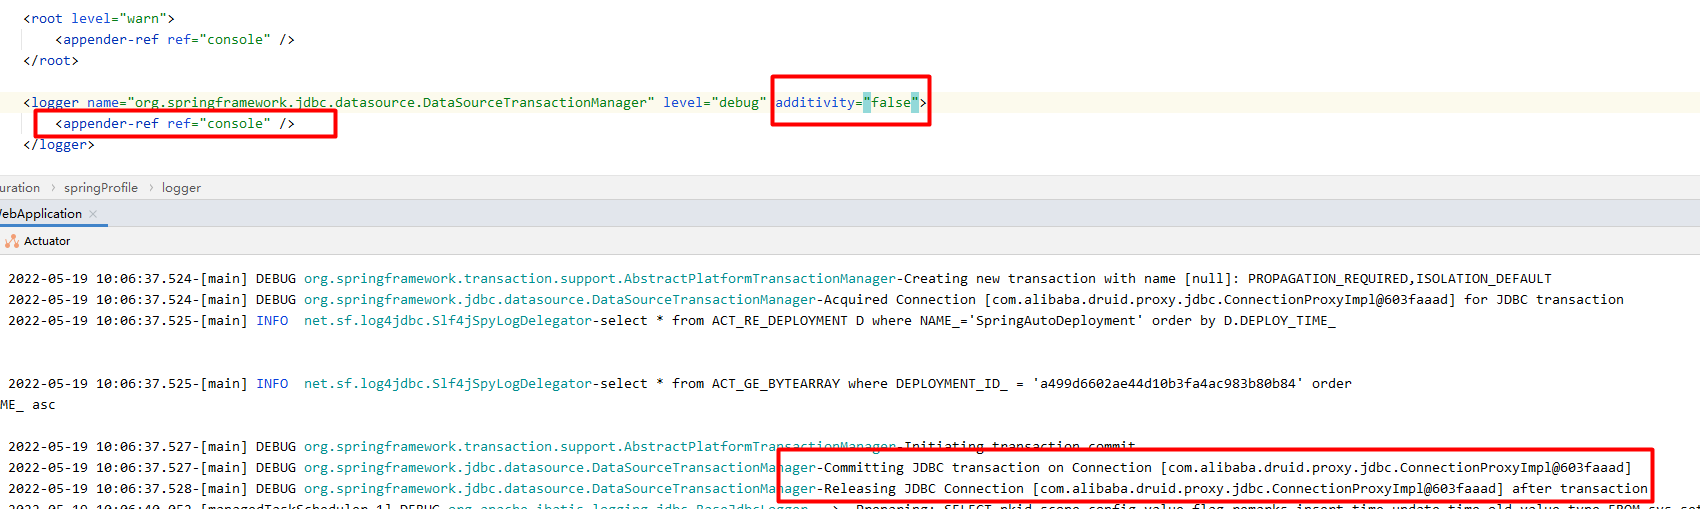The image size is (1700, 509).
Task: Open AbstractPlatformTransactionManager link in Initiating transaction commit line
Action: click(600, 447)
